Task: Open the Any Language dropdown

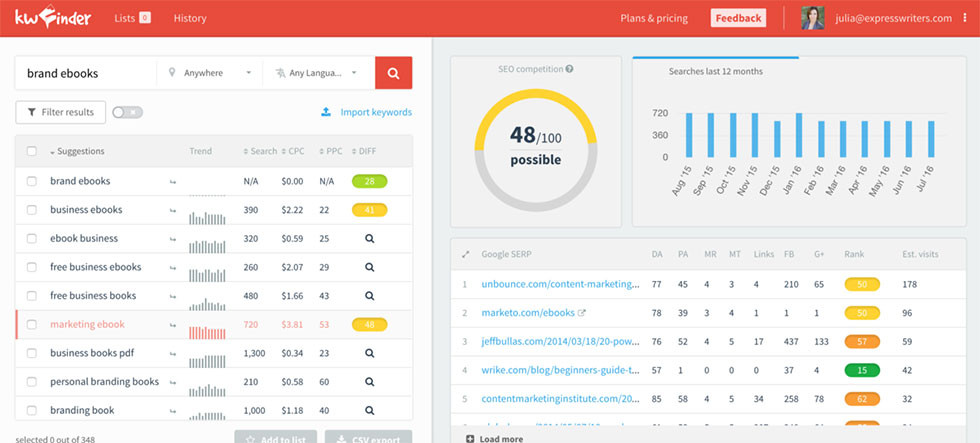Action: [x=317, y=73]
